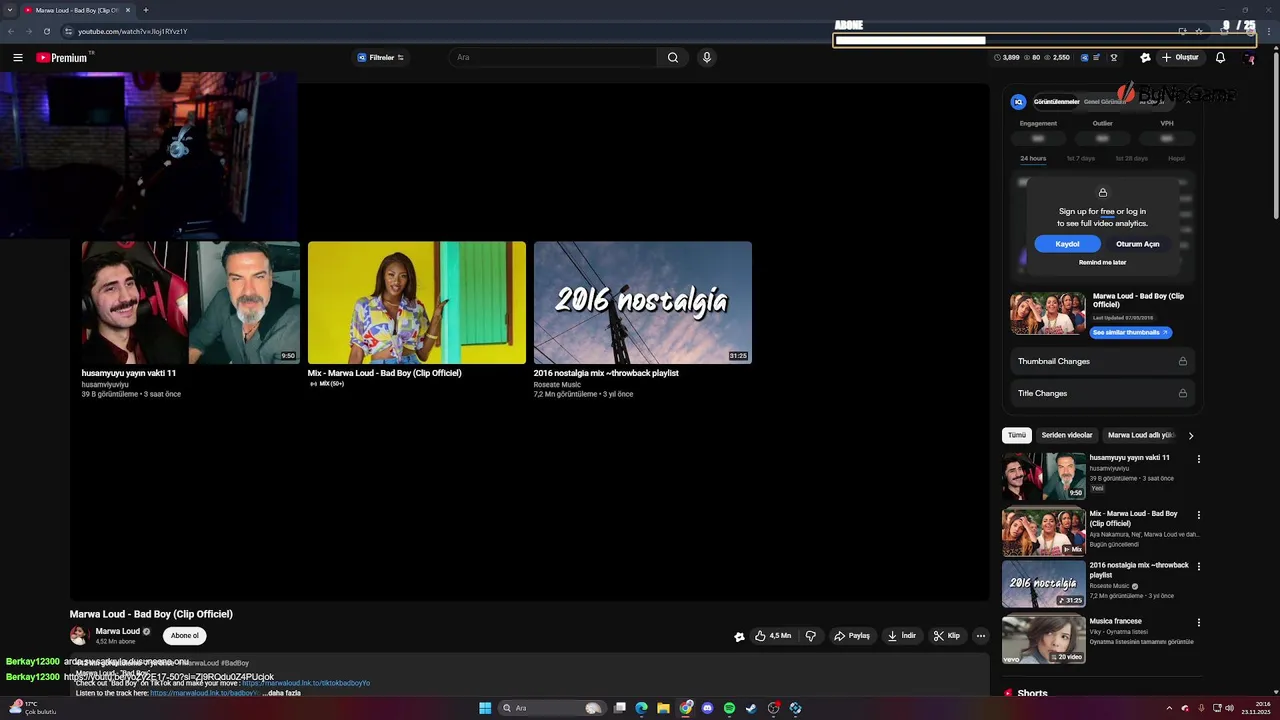Click the extension icon beside the like button
The width and height of the screenshot is (1280, 720).
[x=739, y=636]
